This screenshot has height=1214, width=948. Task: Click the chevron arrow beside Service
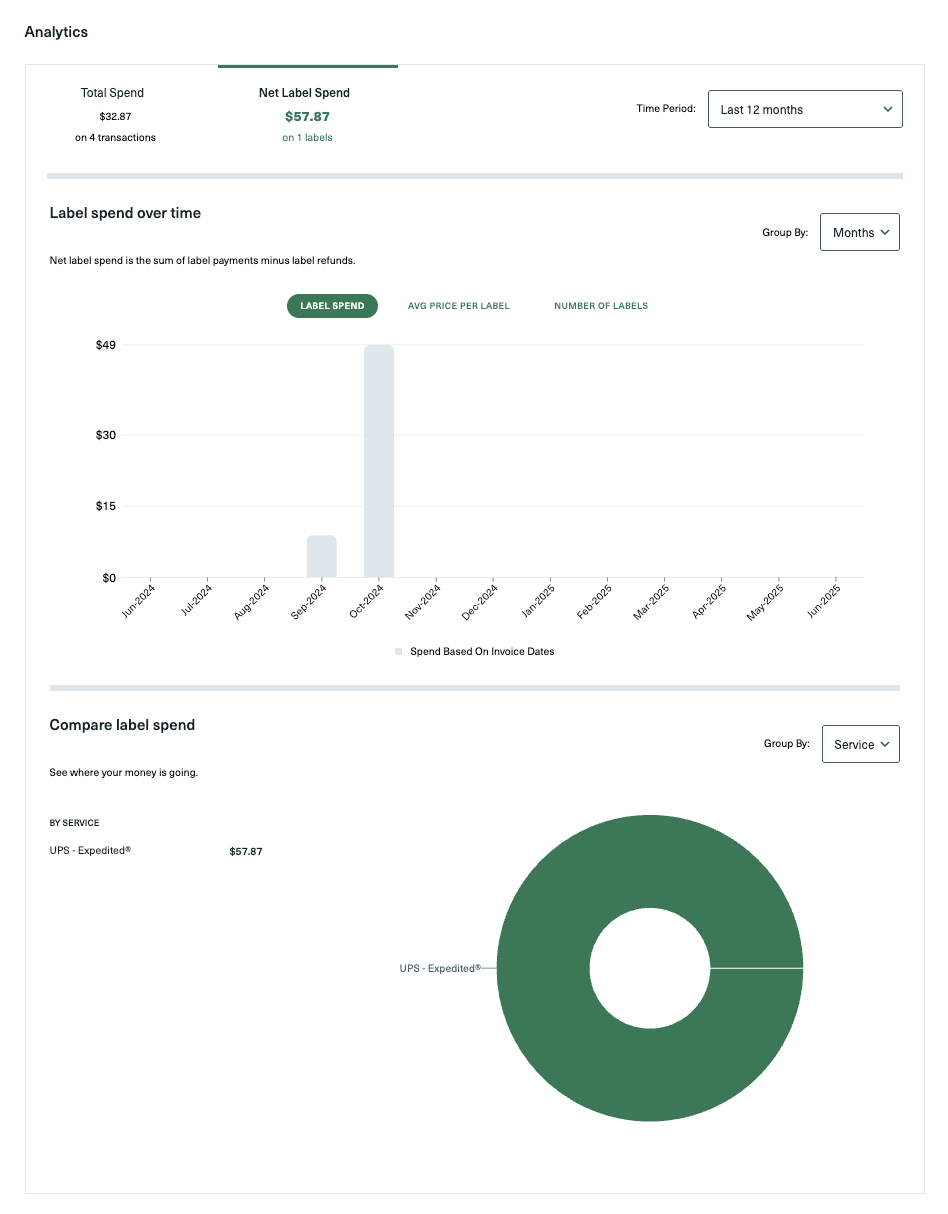(x=885, y=745)
